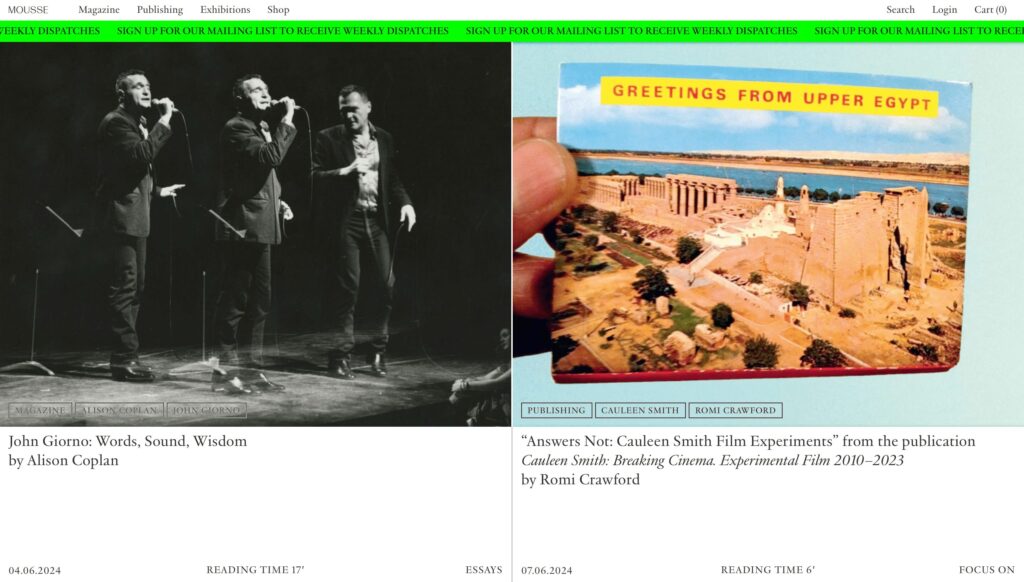The image size is (1024, 582).
Task: Select the PUBLISHING tag on postcard article
Action: point(556,410)
